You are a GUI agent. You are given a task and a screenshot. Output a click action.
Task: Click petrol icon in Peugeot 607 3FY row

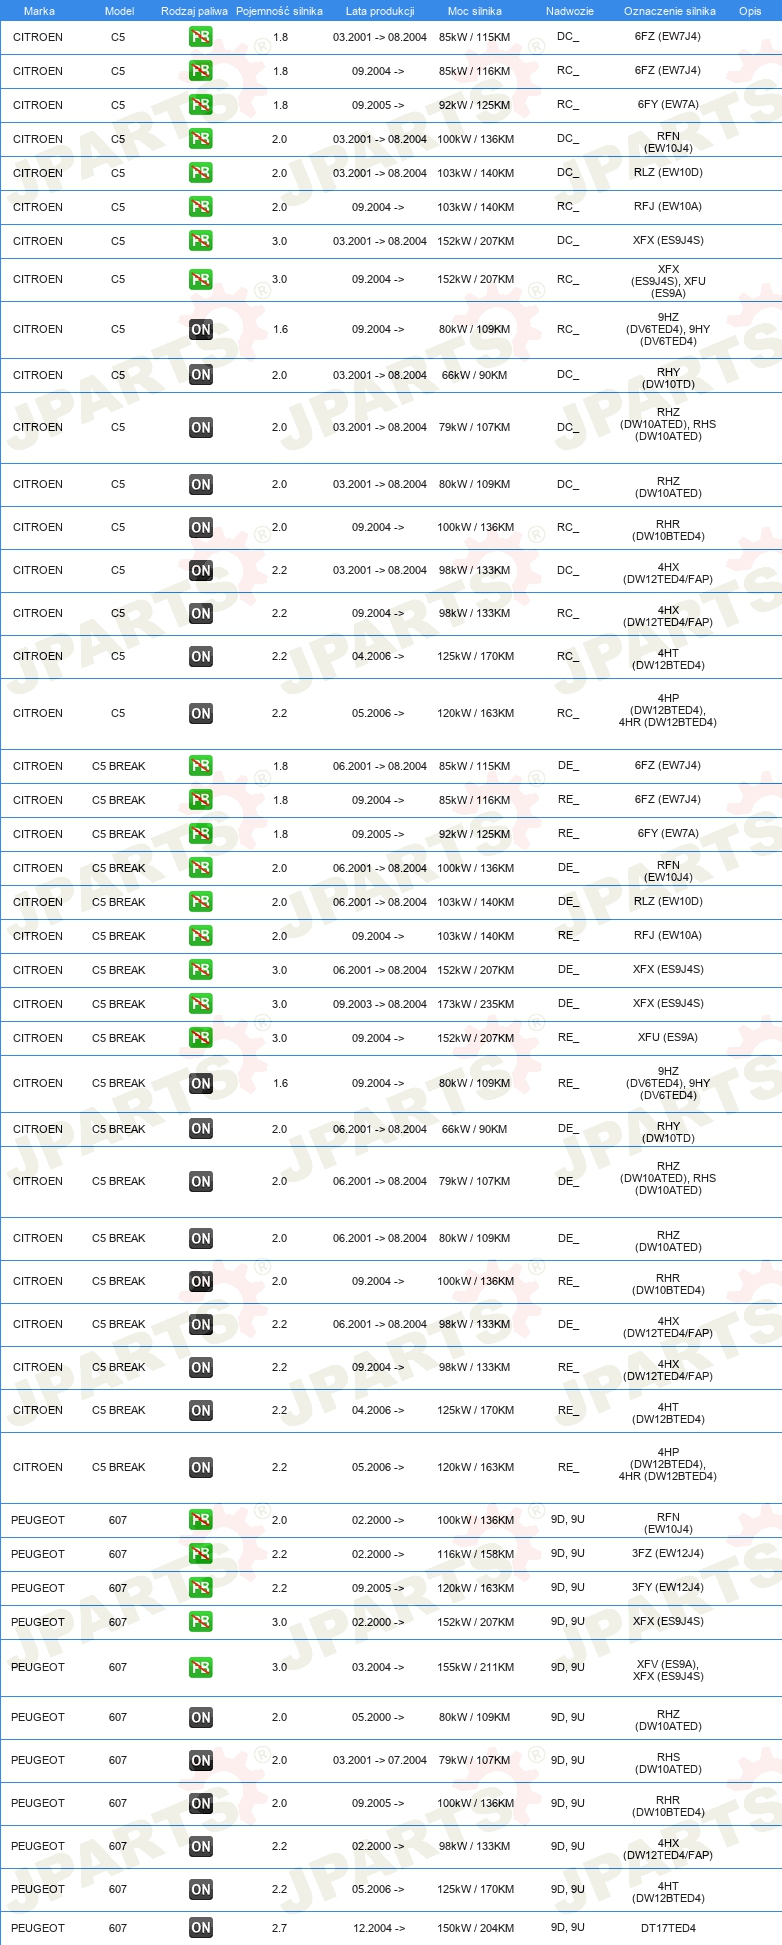click(200, 1588)
